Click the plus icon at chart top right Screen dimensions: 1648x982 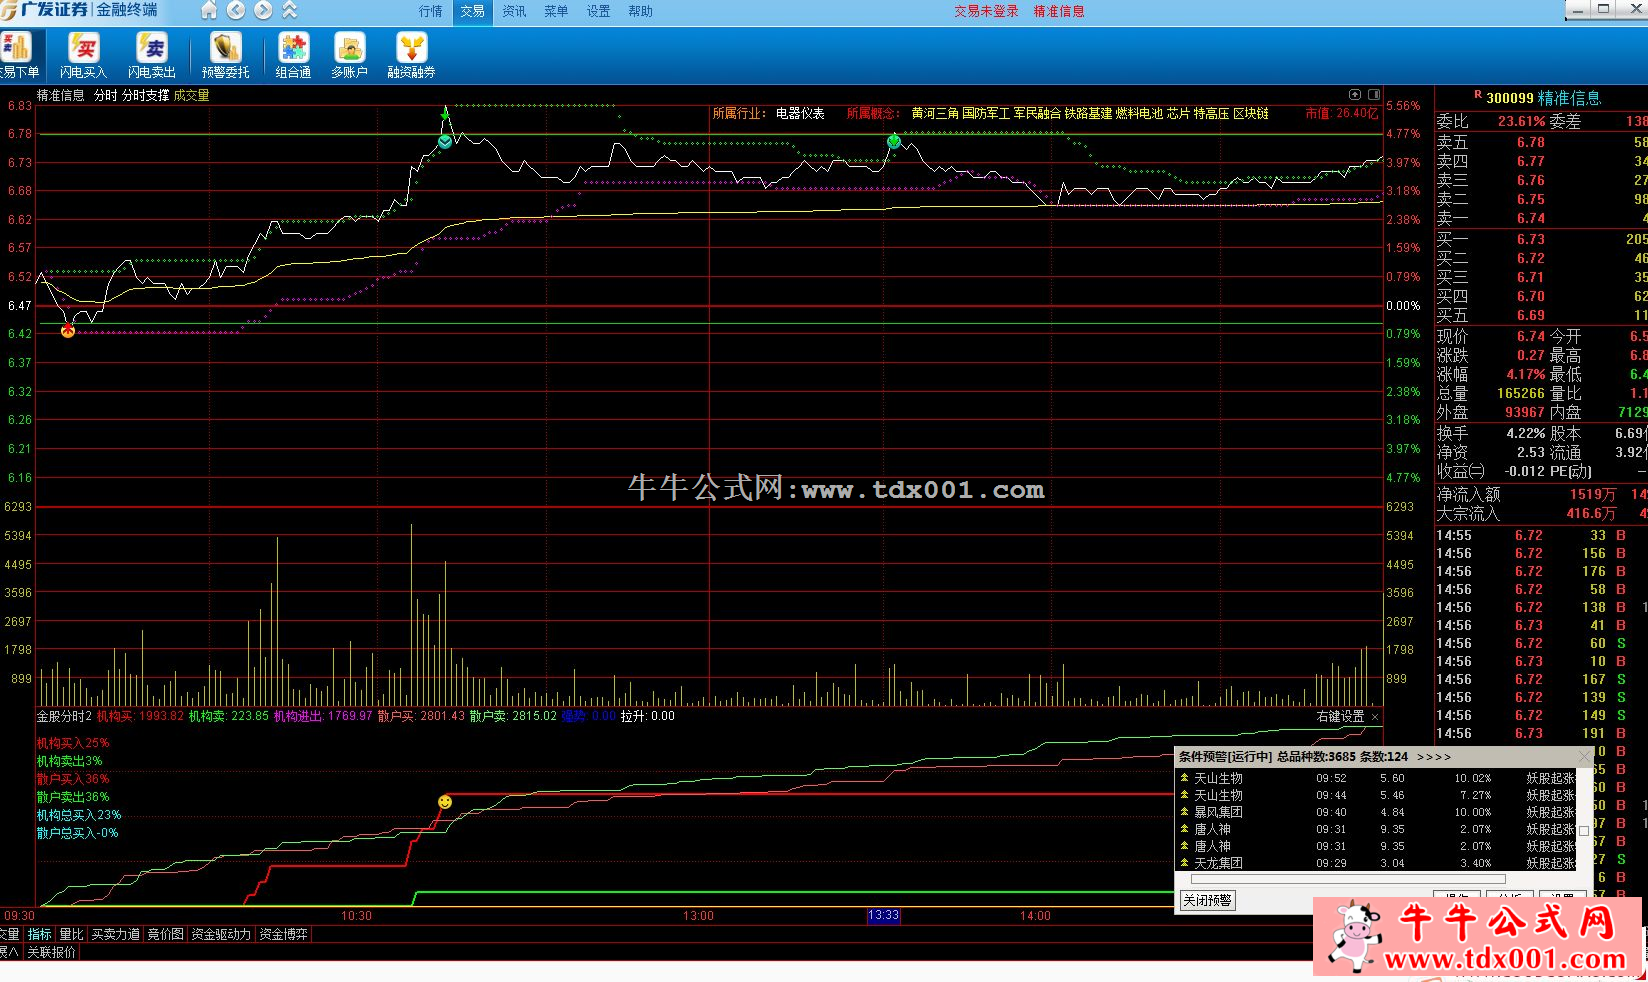click(1355, 95)
